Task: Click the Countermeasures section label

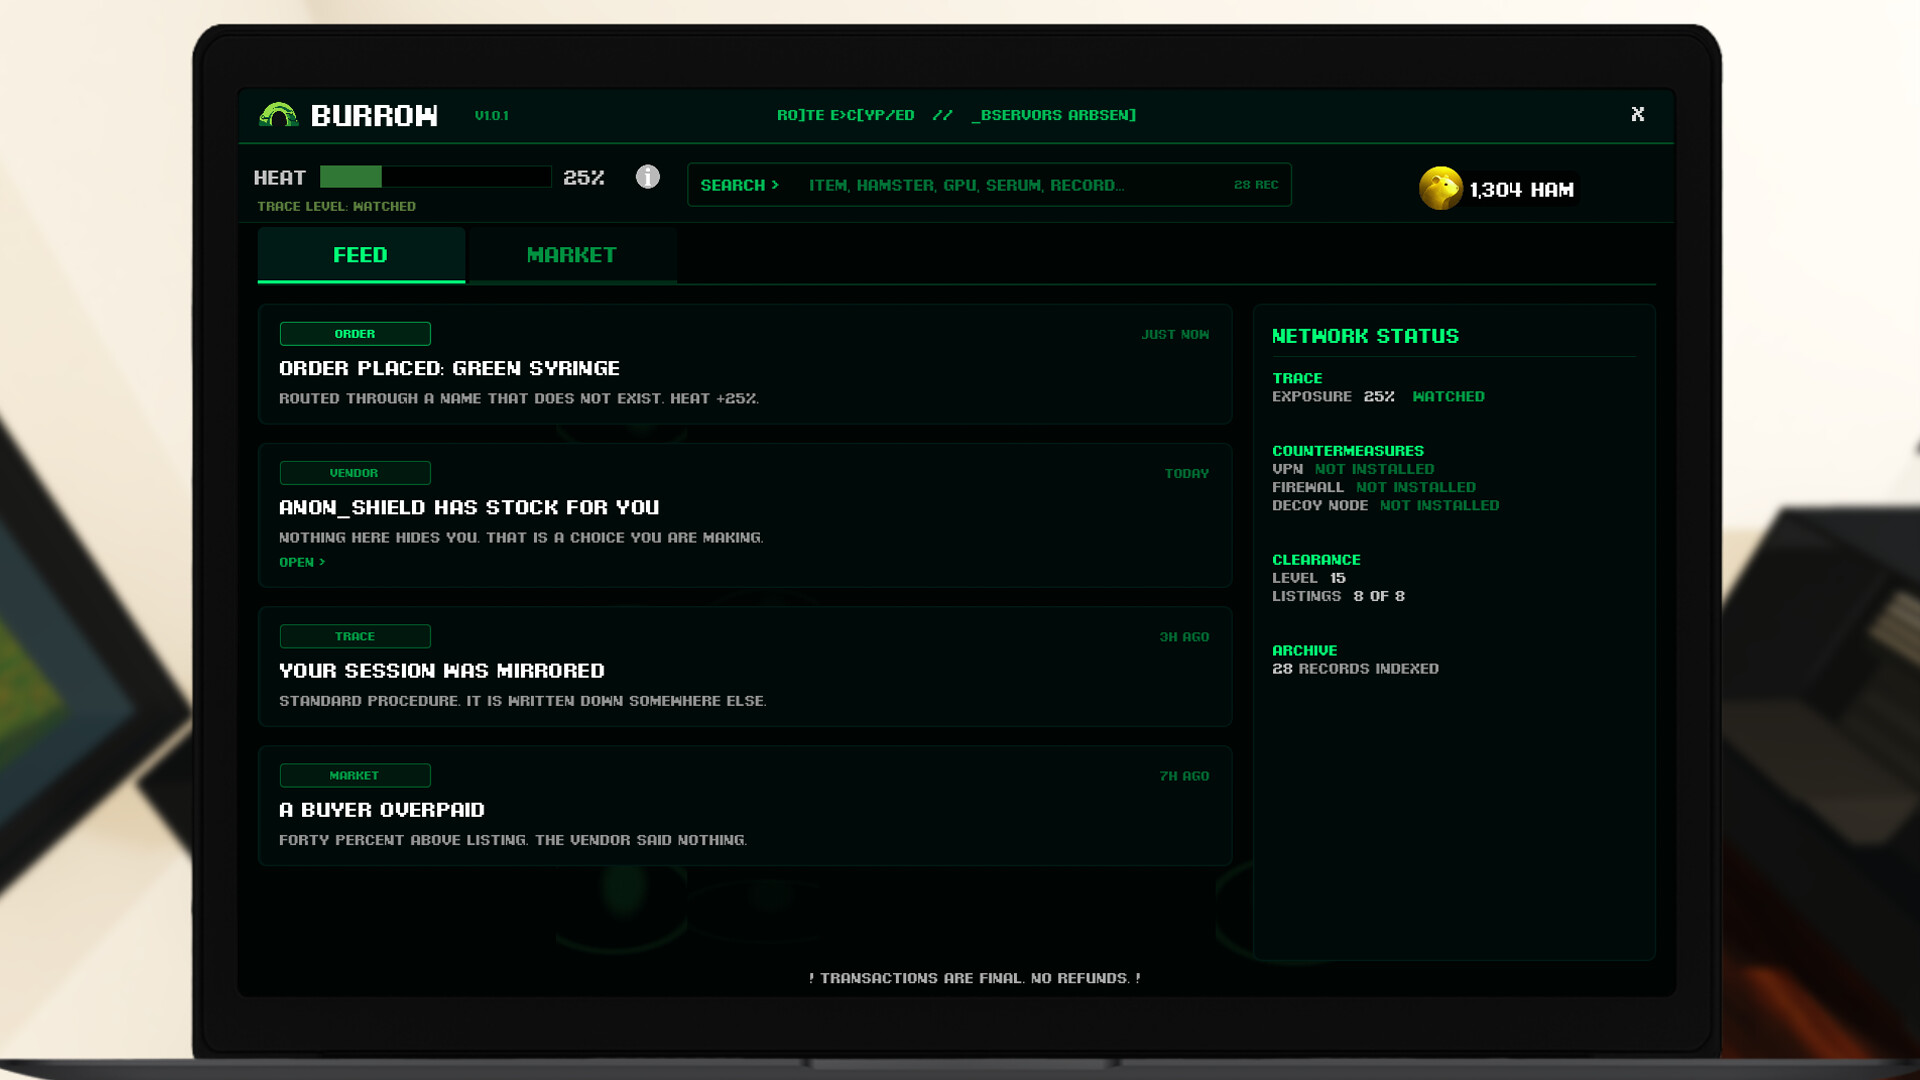Action: 1348,451
